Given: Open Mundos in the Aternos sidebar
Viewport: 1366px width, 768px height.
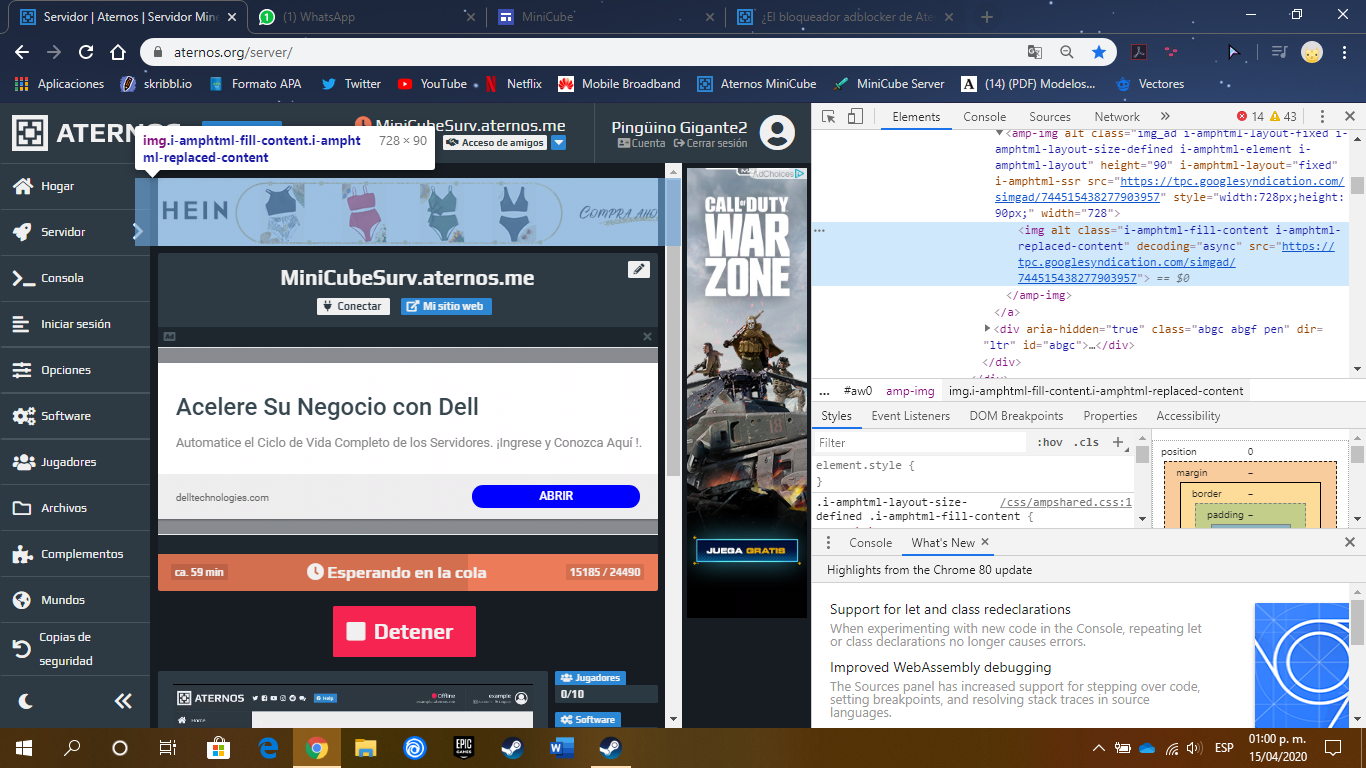Looking at the screenshot, I should tap(75, 600).
